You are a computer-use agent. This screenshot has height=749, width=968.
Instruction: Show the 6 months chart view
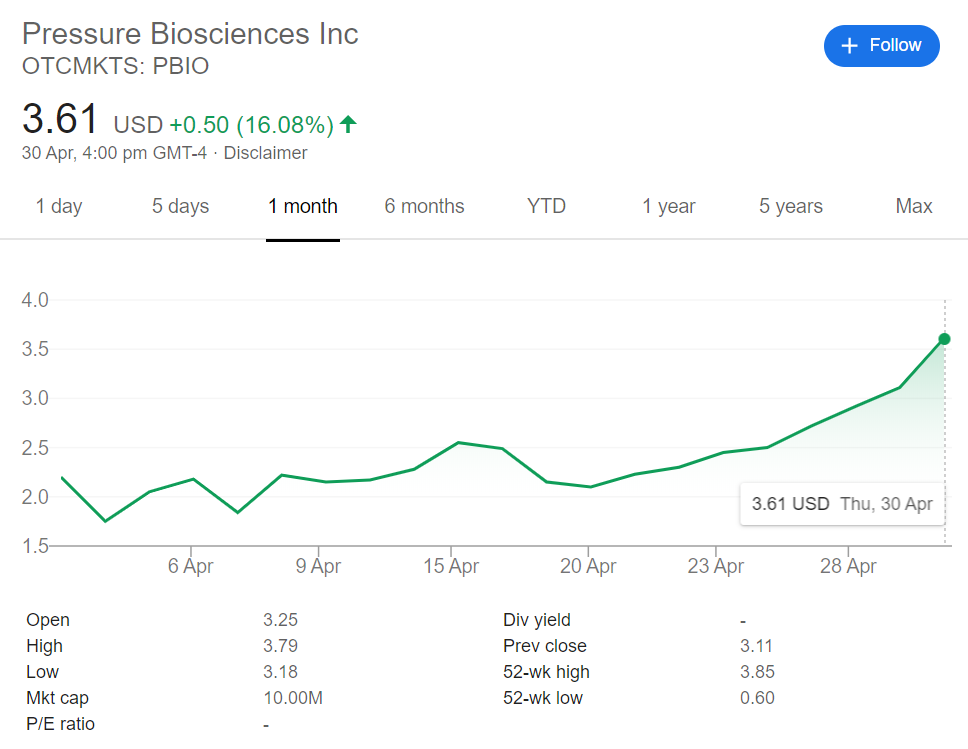click(x=424, y=207)
